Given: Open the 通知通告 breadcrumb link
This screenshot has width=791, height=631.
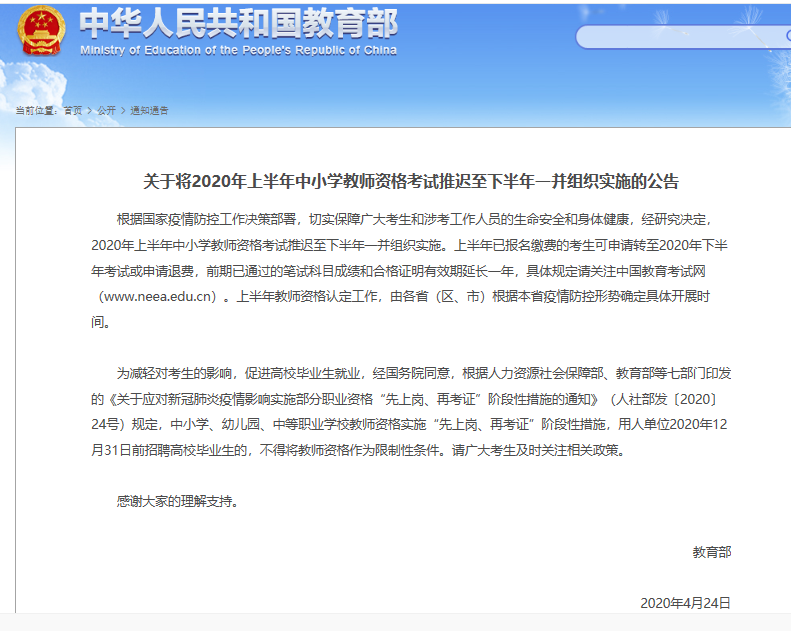Looking at the screenshot, I should coord(150,110).
